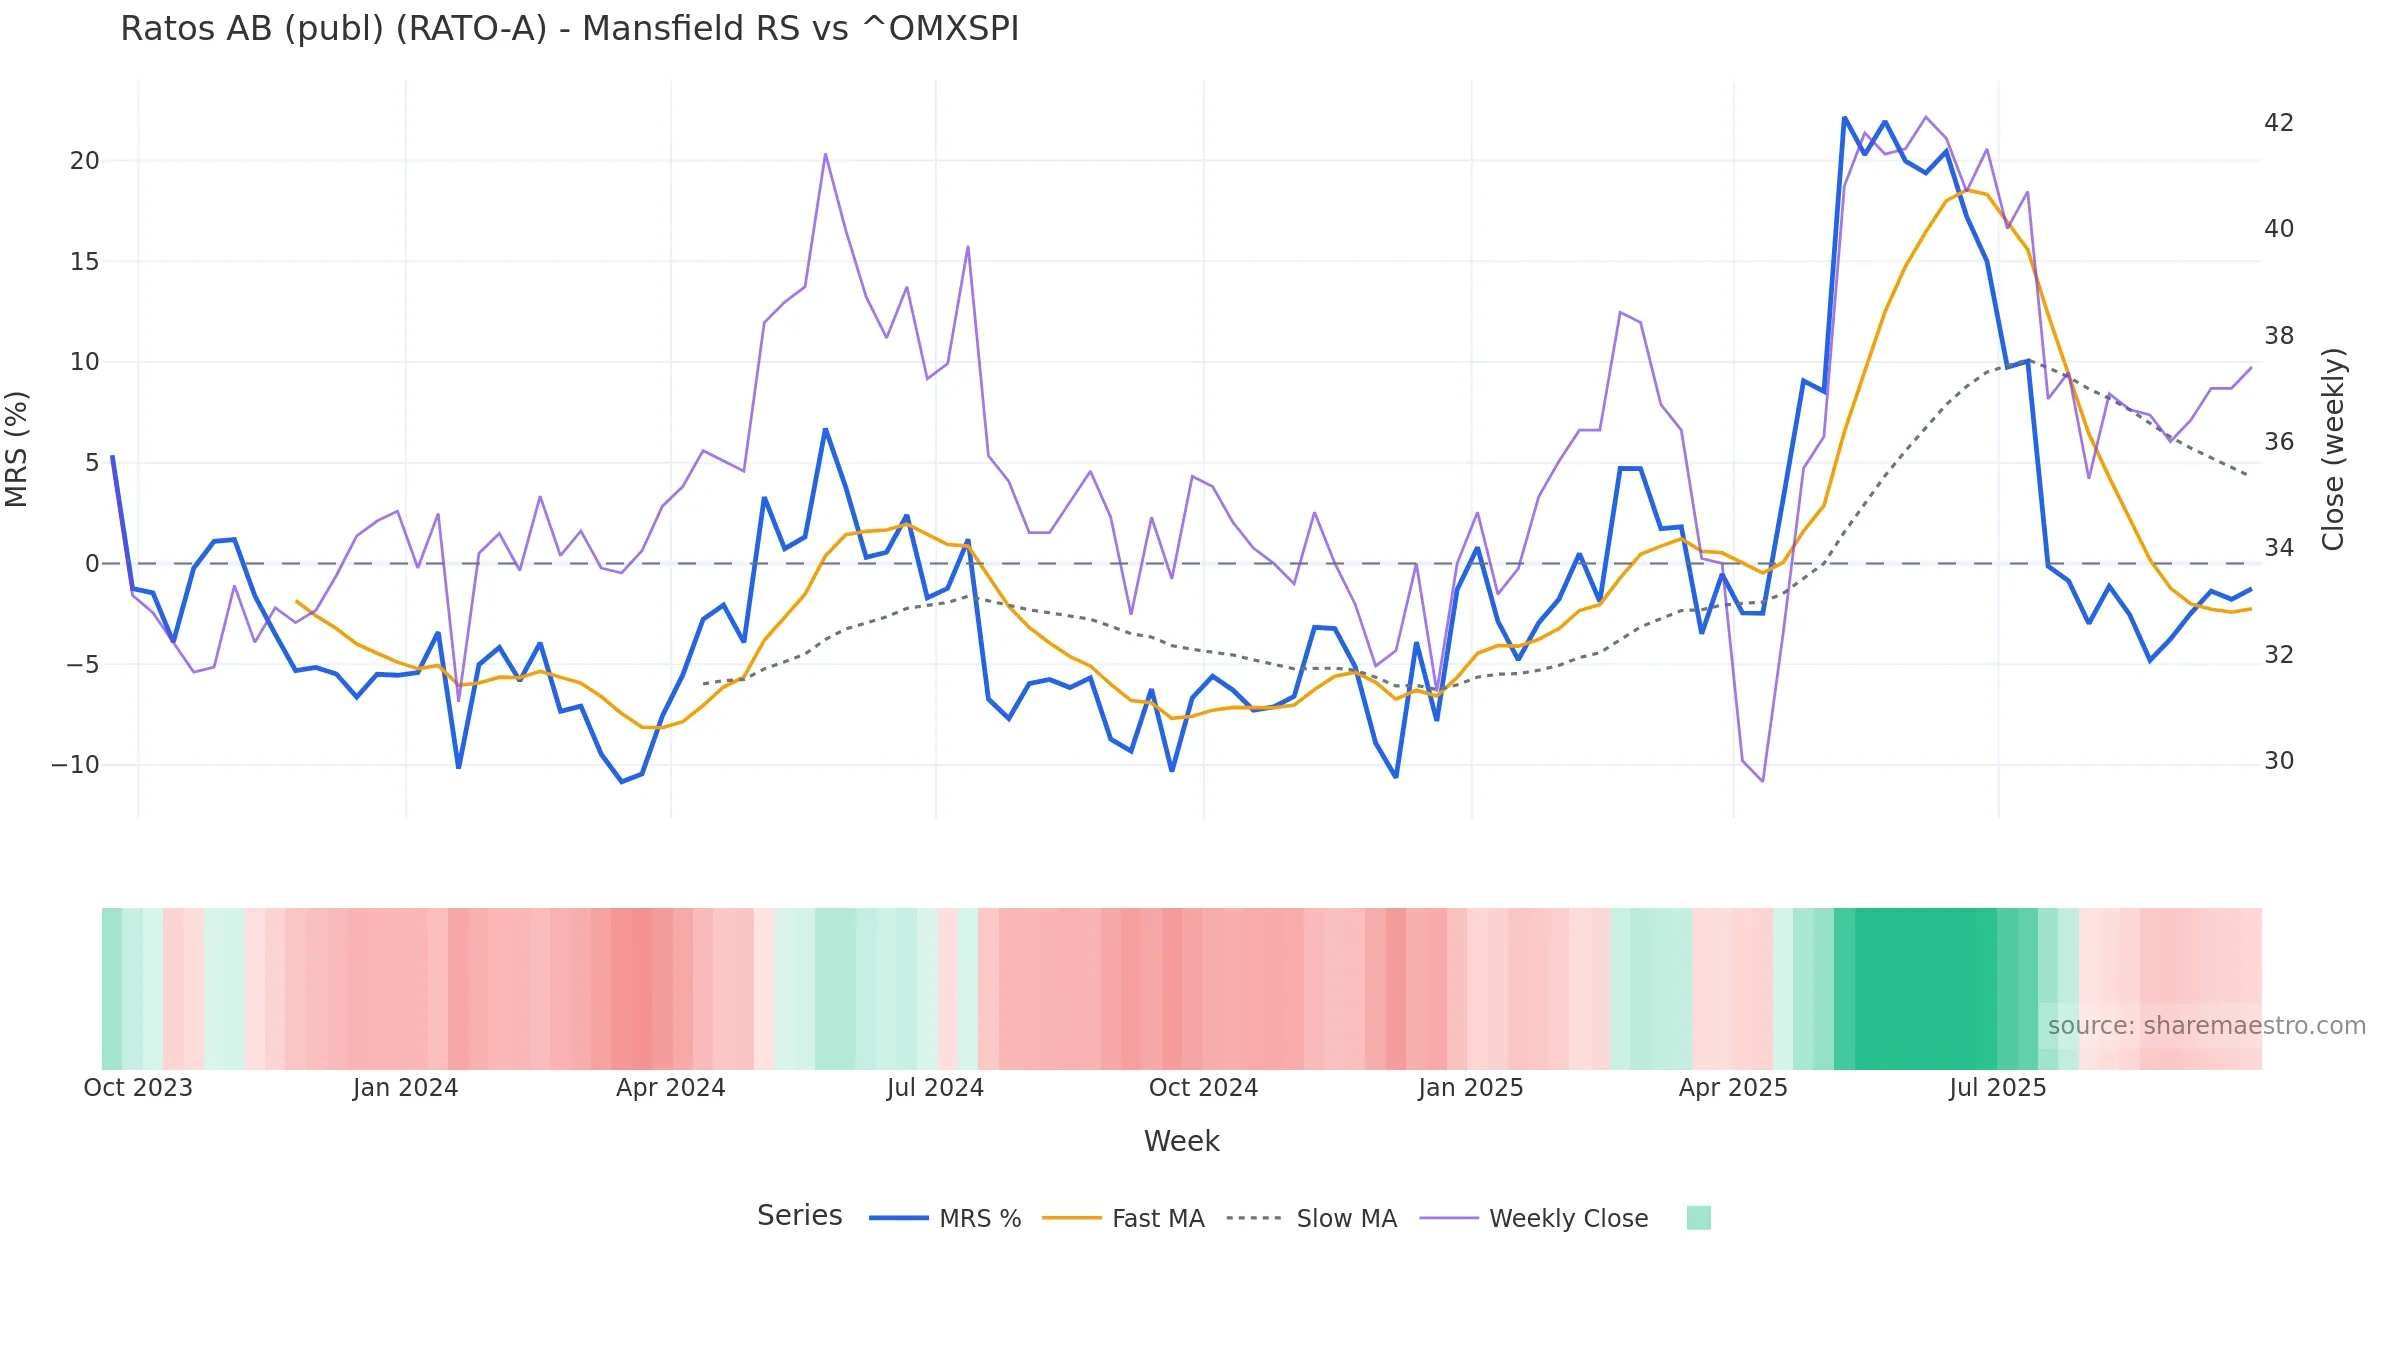Click the Close (weekly) axis label

2333,449
